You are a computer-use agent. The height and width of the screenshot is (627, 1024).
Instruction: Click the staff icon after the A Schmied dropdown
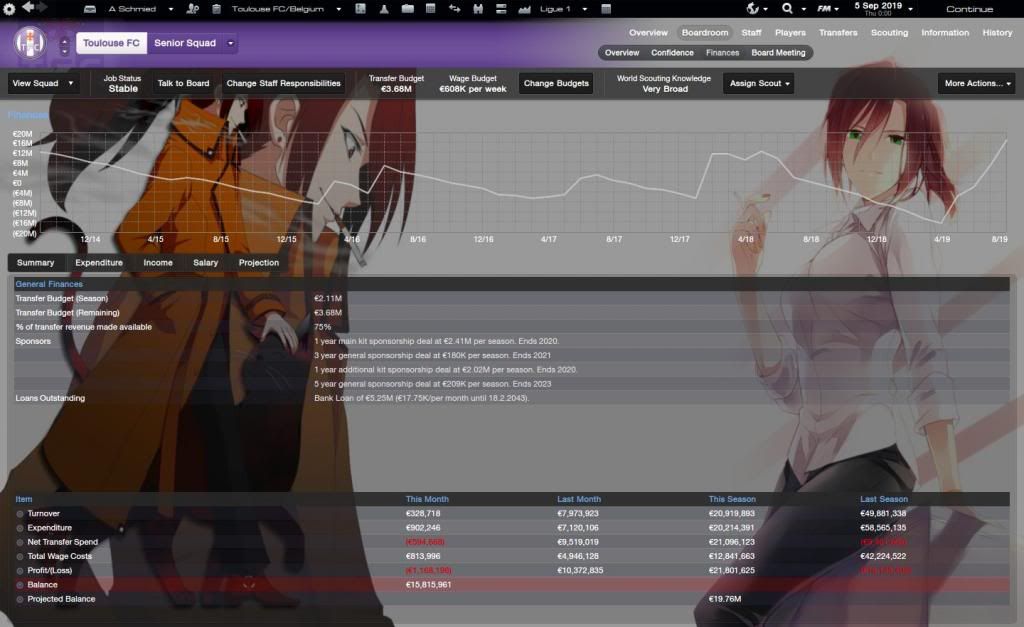click(x=193, y=9)
